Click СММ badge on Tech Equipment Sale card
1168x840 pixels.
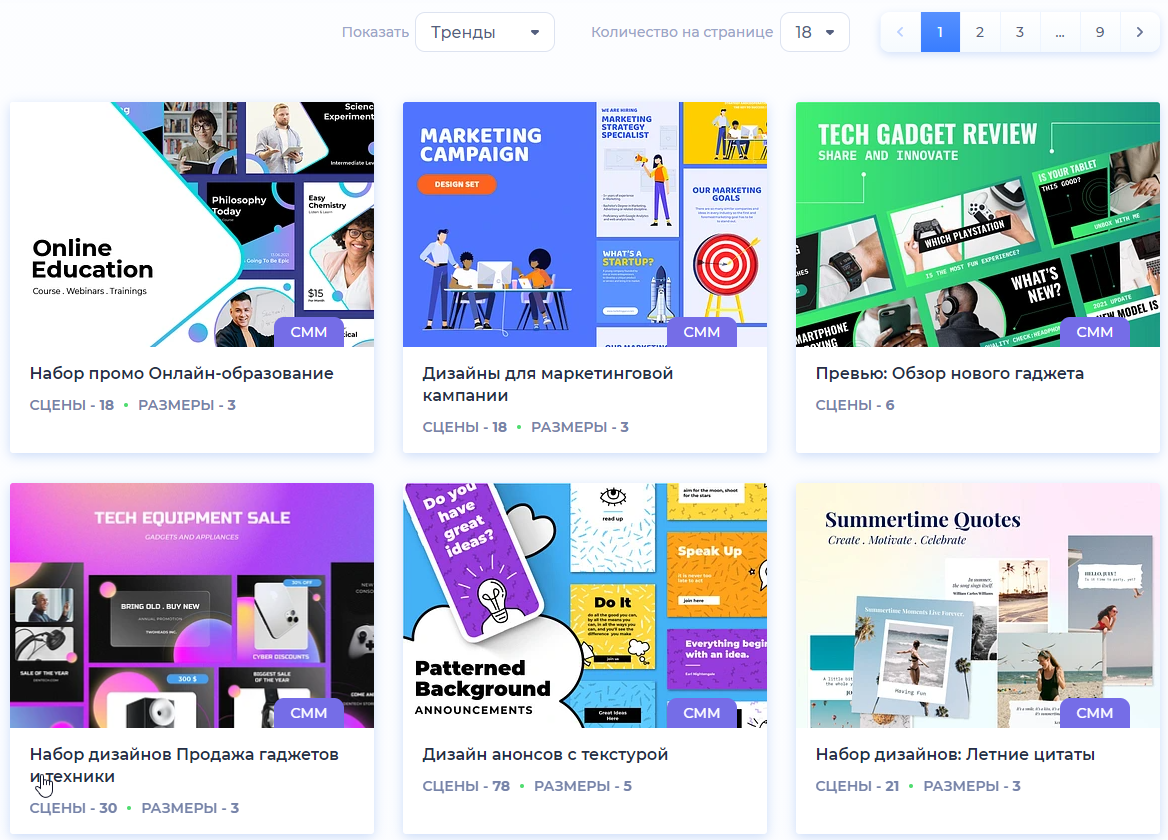(x=308, y=713)
